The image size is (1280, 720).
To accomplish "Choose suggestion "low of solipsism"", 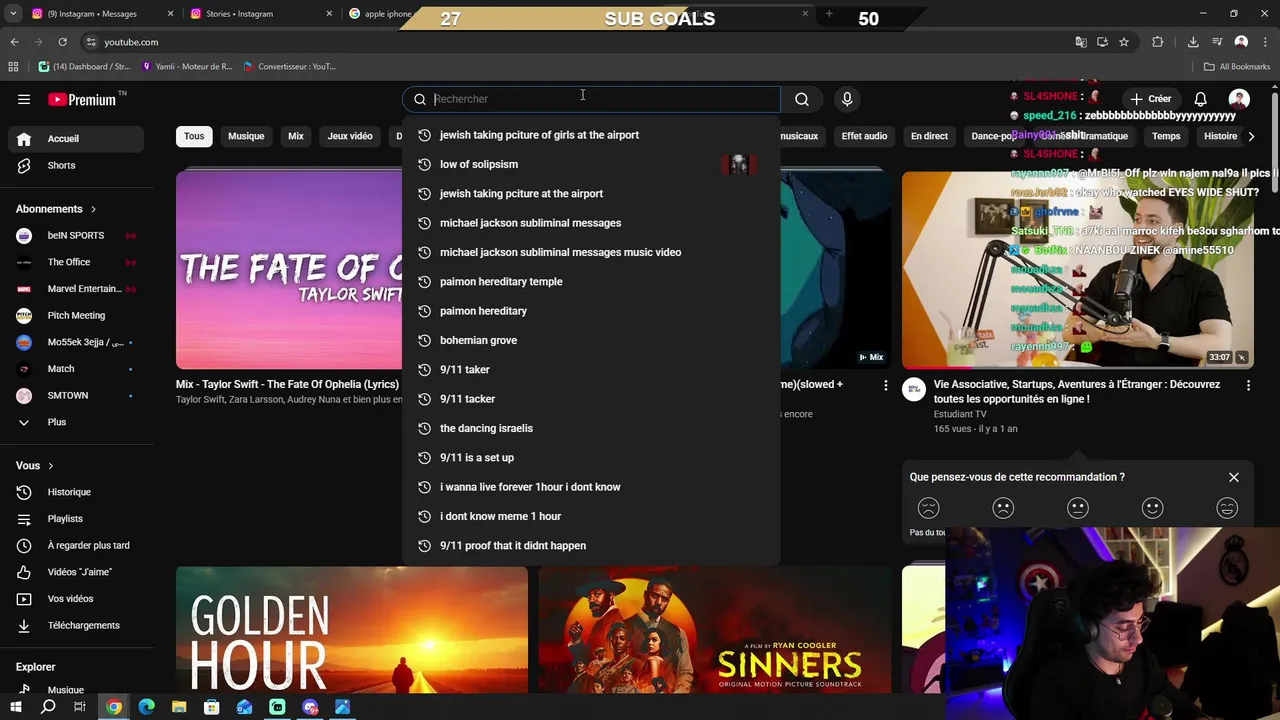I will coord(590,164).
